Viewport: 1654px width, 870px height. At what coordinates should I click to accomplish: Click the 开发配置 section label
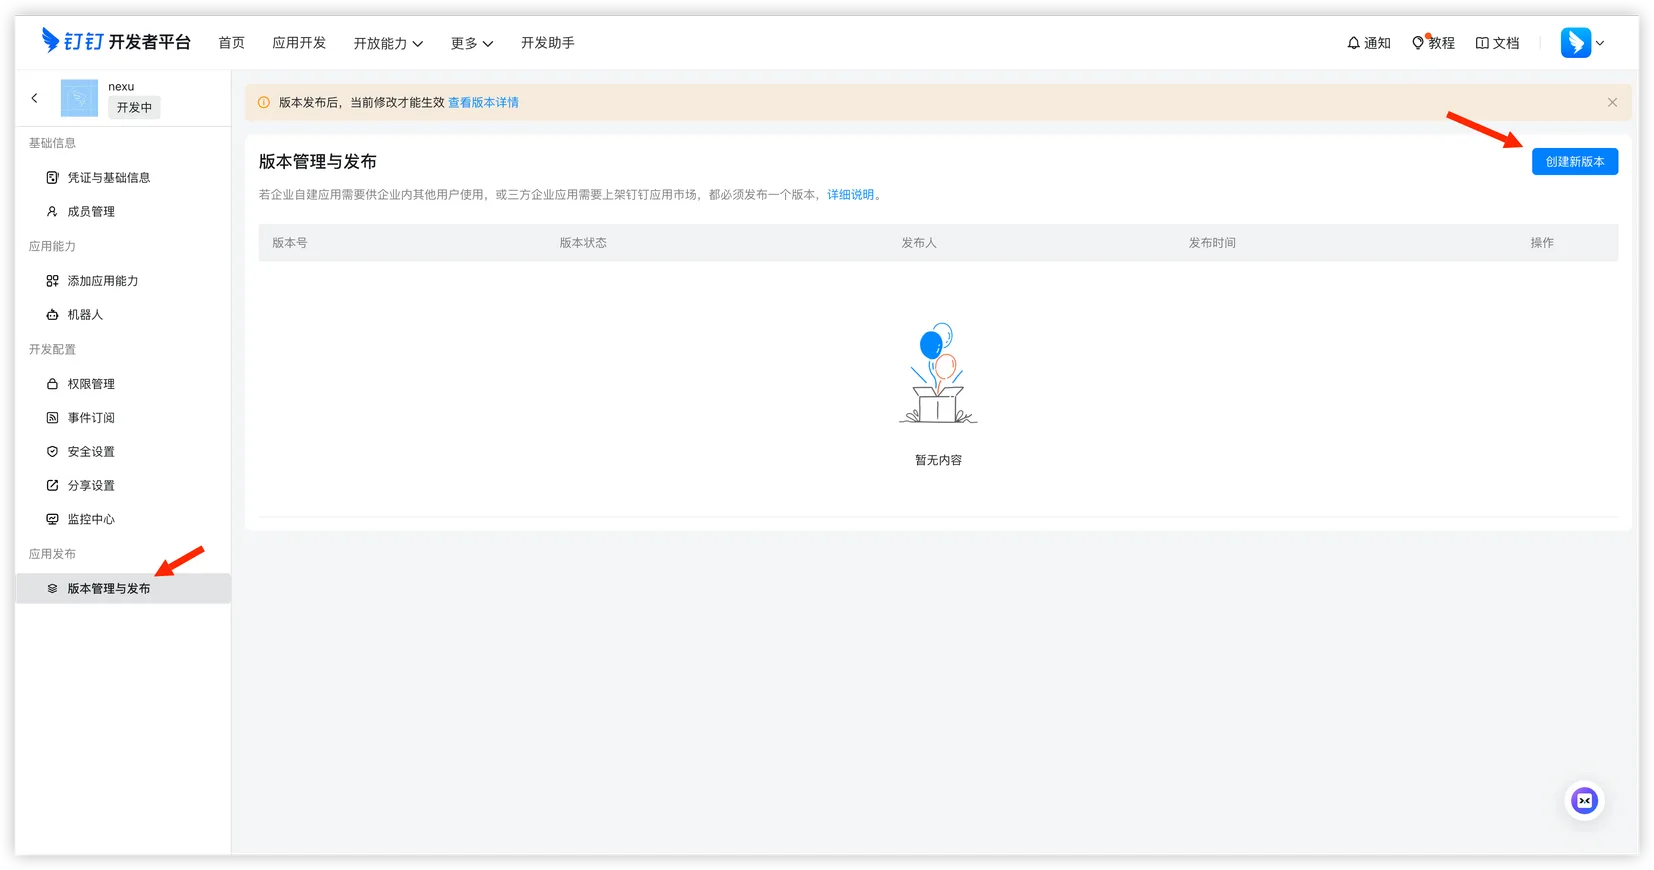point(52,350)
